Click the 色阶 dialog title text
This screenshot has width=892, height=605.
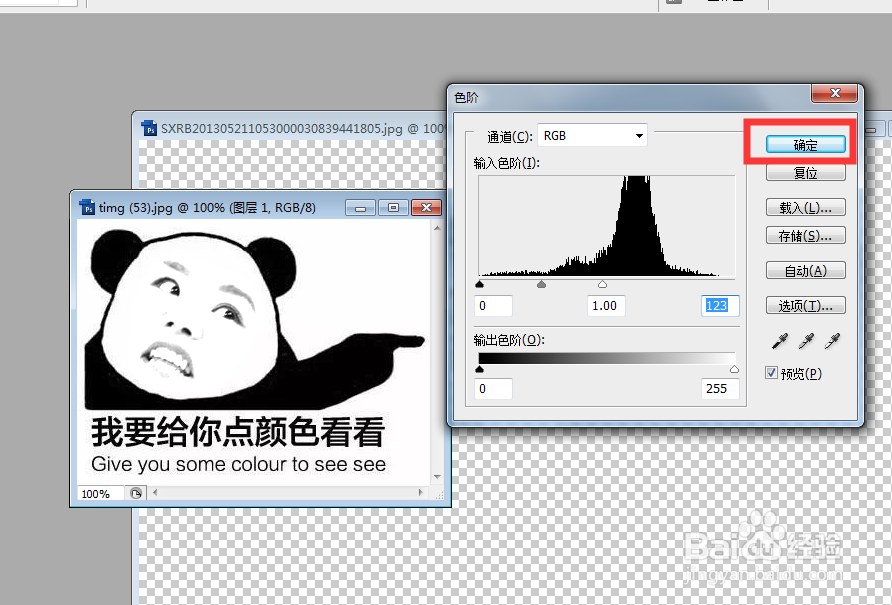pos(466,98)
